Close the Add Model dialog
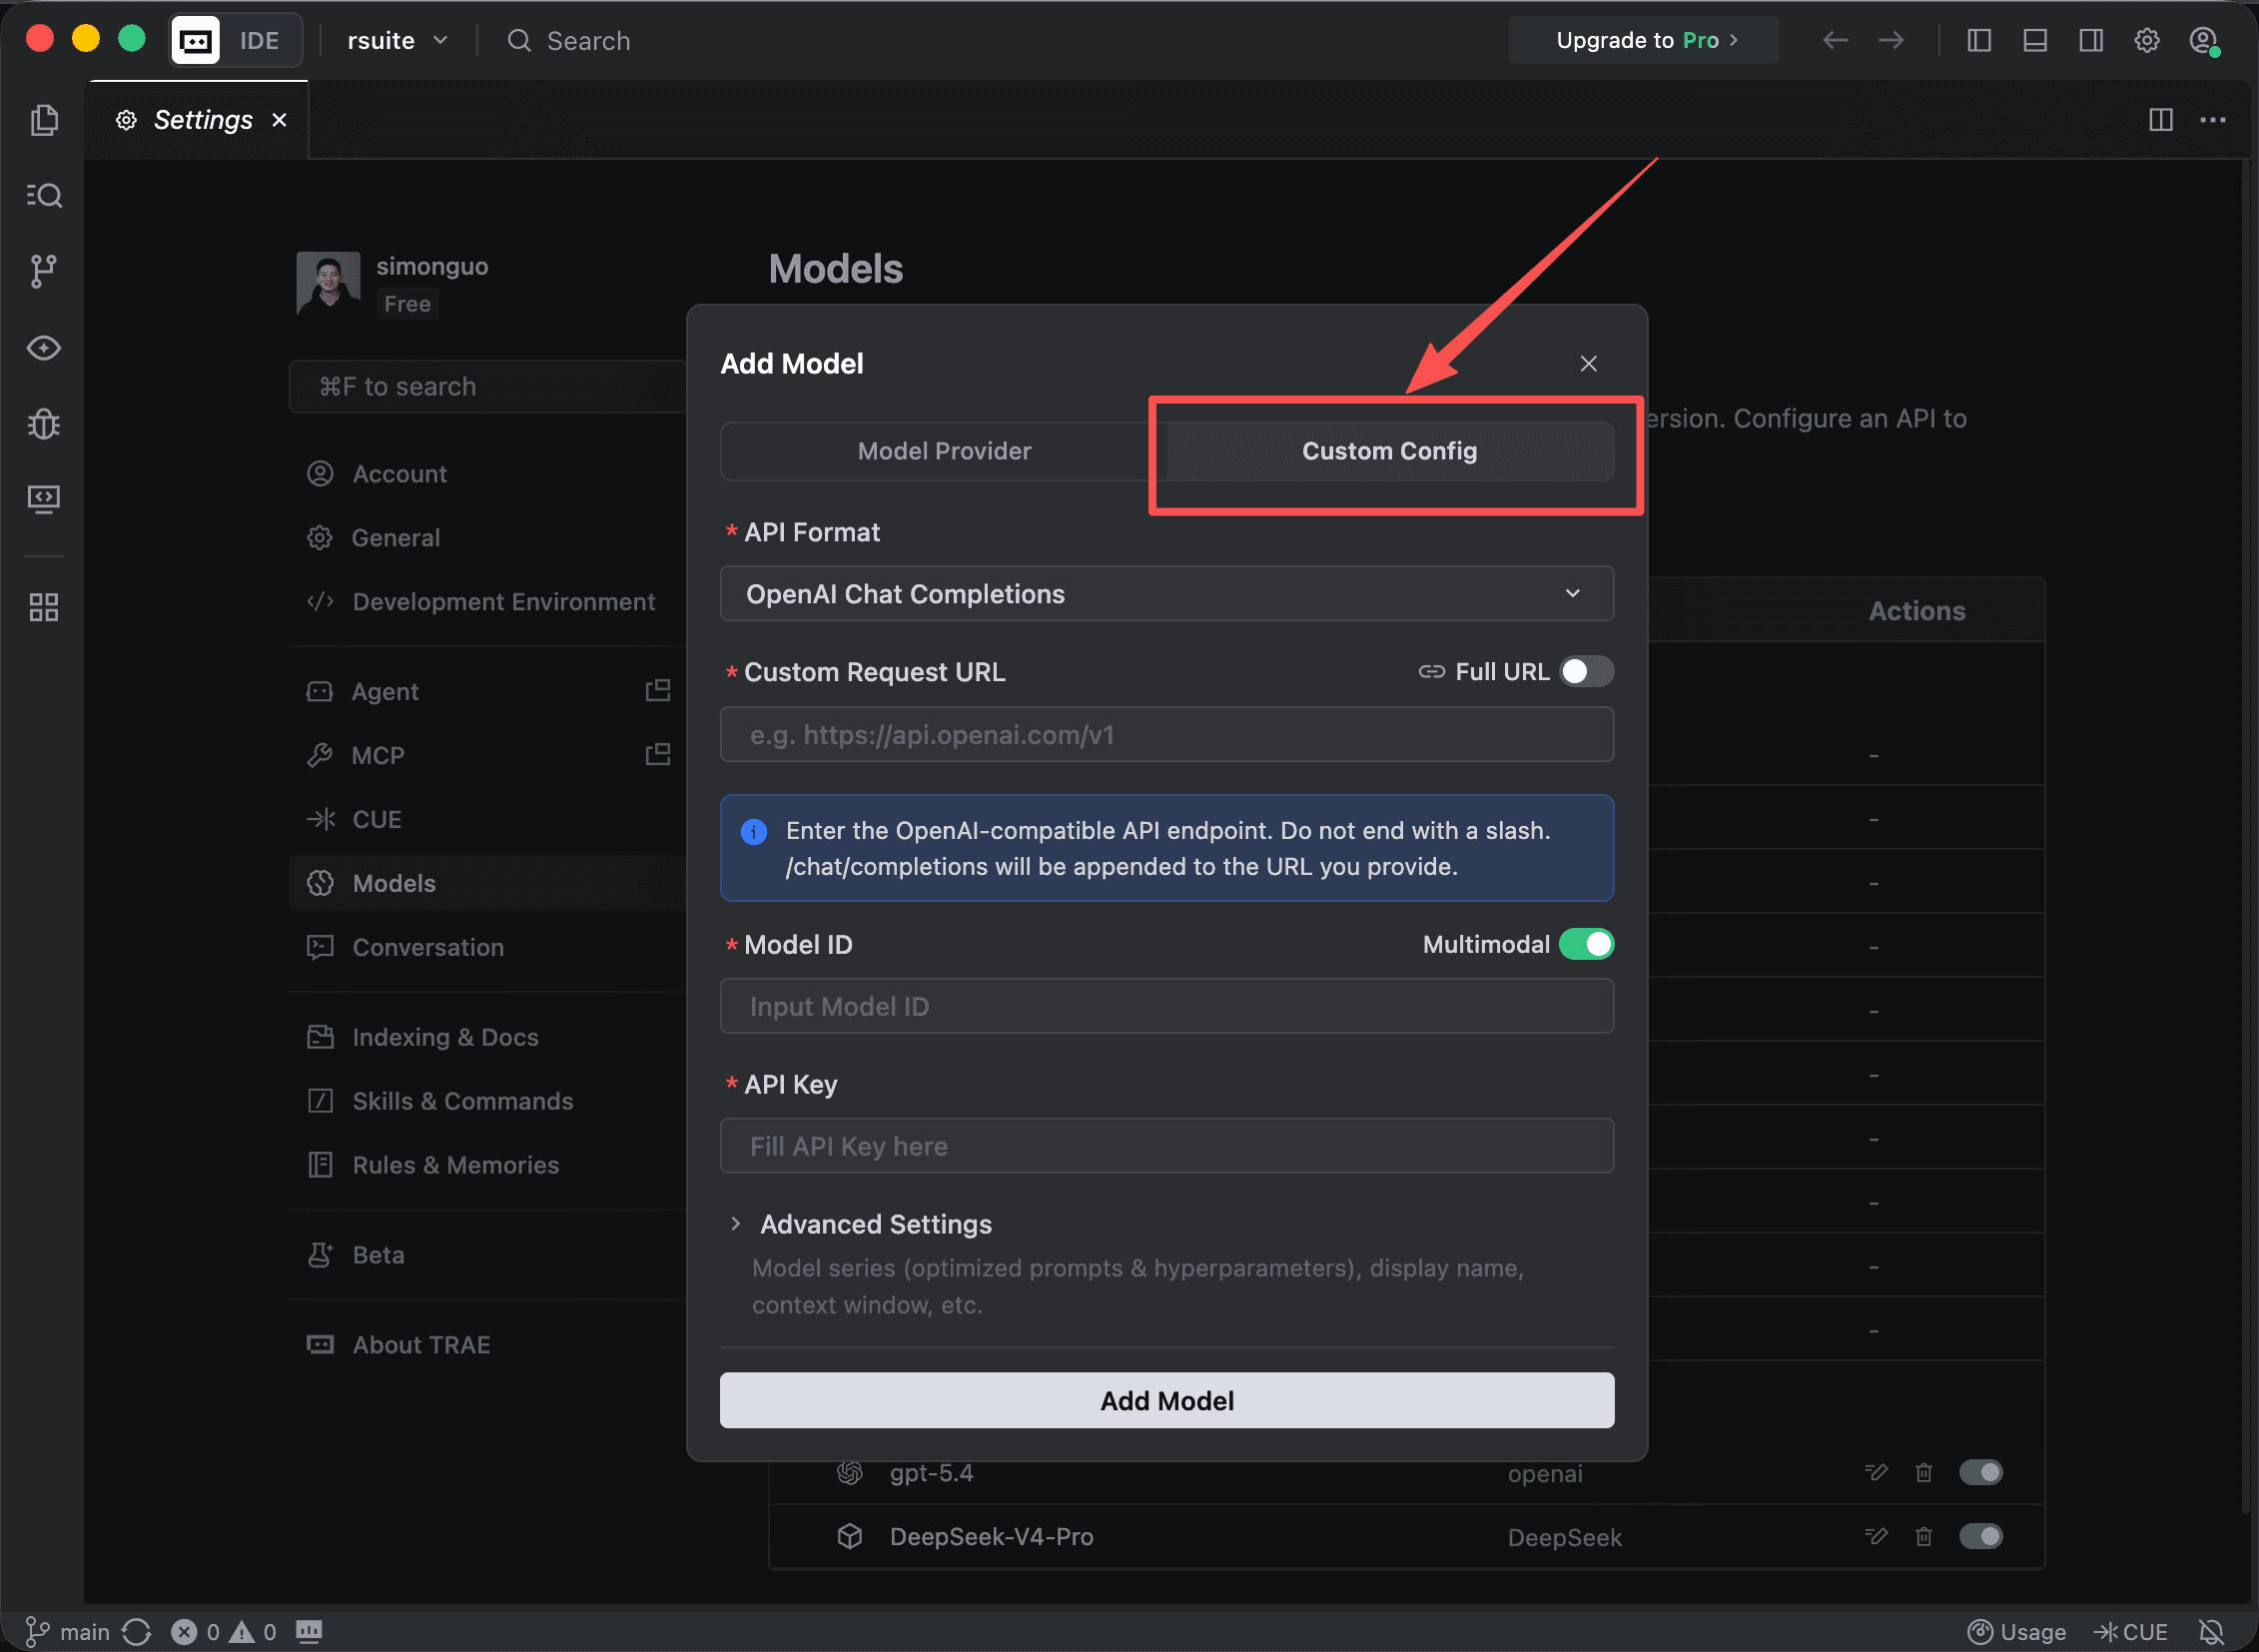Image resolution: width=2259 pixels, height=1652 pixels. coord(1588,364)
